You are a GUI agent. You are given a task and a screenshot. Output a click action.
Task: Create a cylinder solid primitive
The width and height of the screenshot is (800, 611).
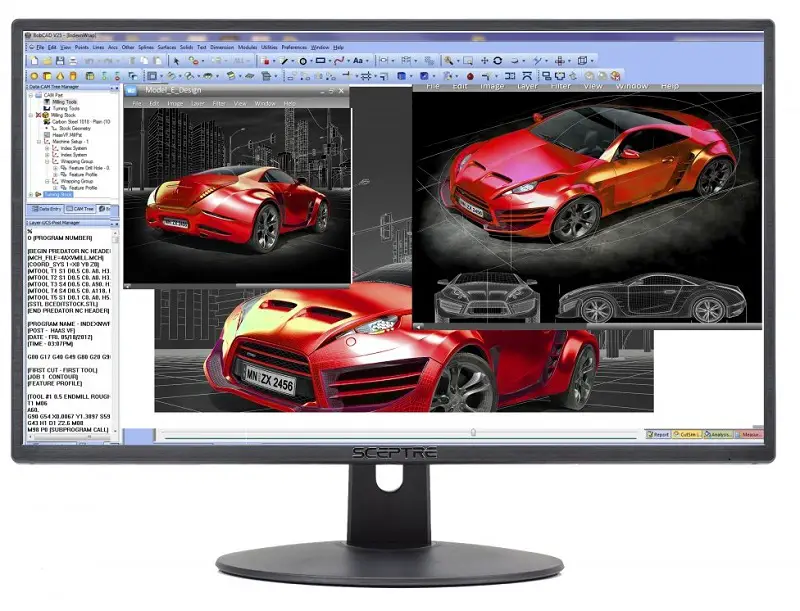(x=73, y=76)
